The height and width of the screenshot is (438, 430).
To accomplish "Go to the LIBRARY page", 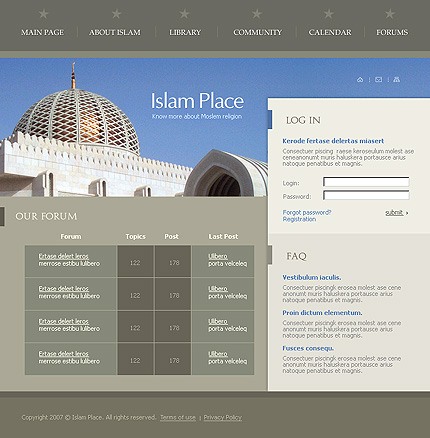I will click(x=185, y=32).
